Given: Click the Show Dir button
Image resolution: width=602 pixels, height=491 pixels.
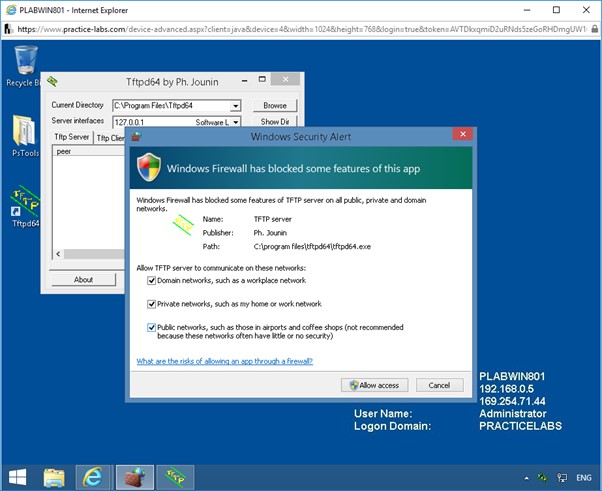Looking at the screenshot, I should (275, 122).
